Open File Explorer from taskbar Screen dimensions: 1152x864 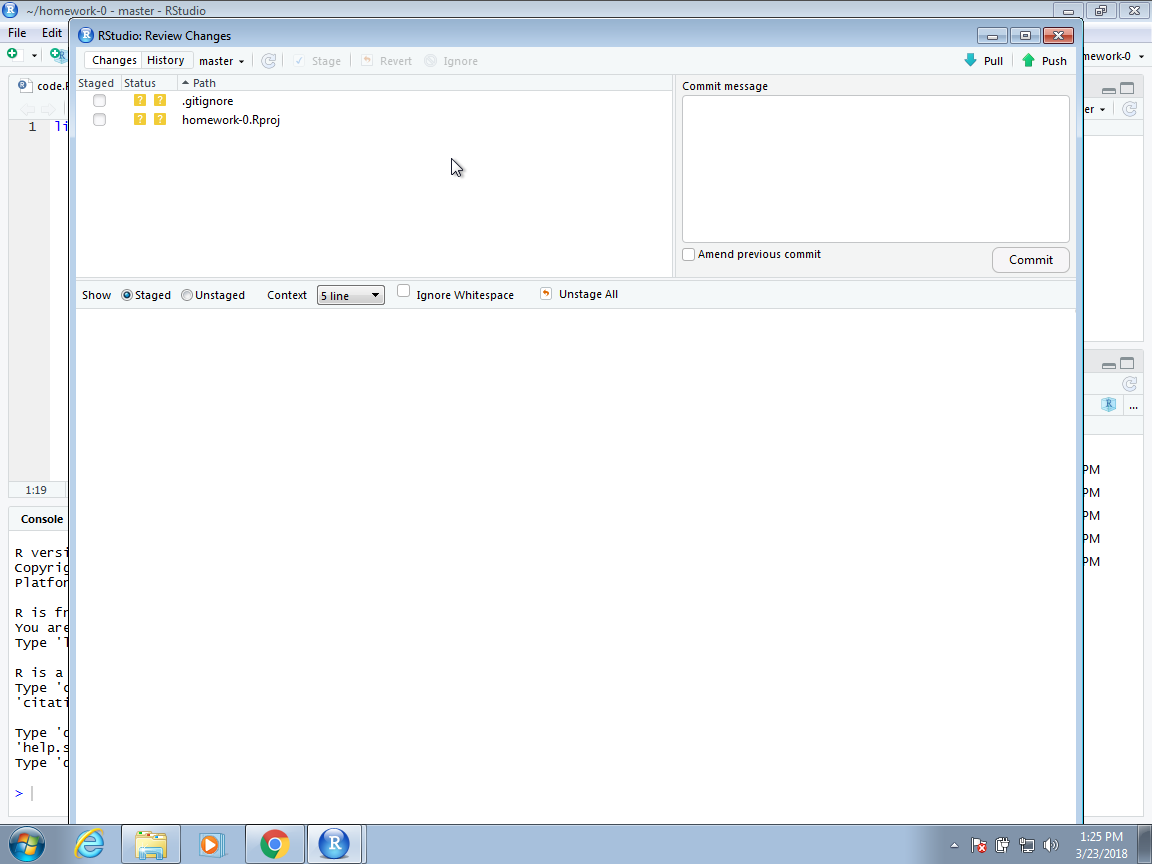[151, 844]
